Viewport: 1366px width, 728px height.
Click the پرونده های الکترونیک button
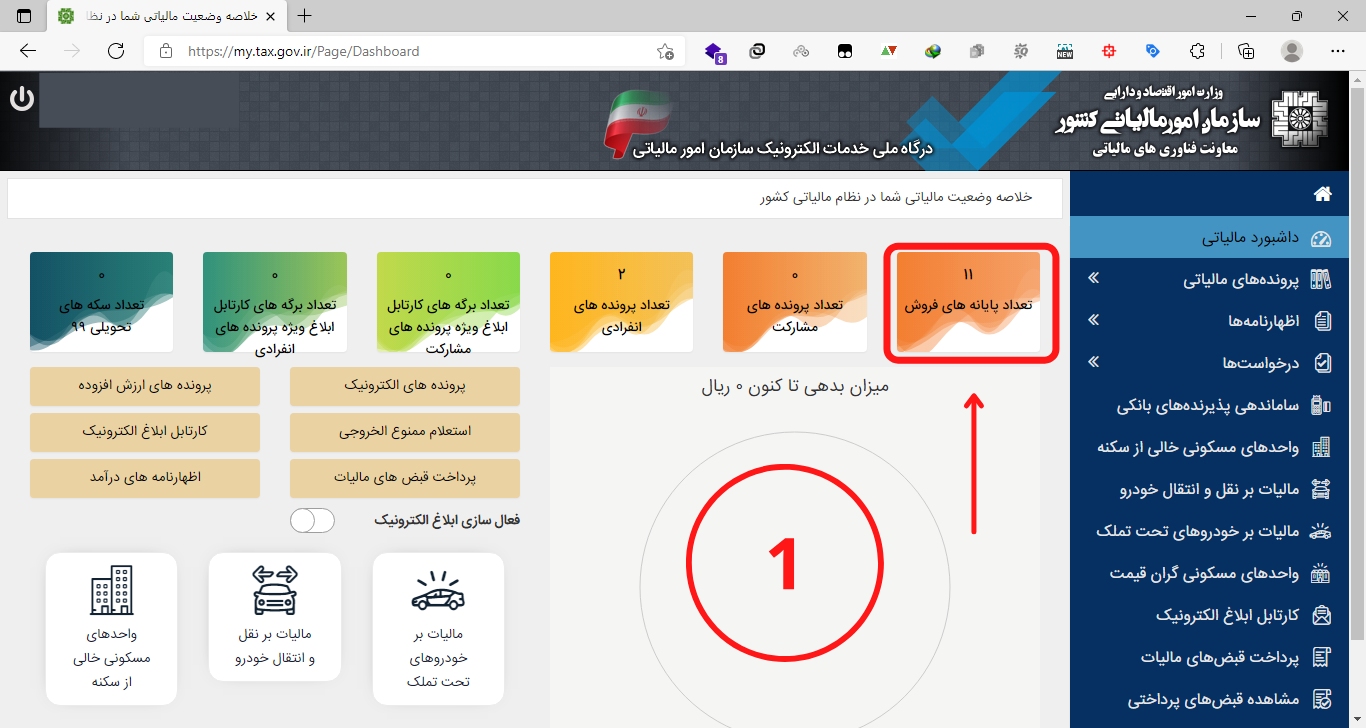point(405,386)
